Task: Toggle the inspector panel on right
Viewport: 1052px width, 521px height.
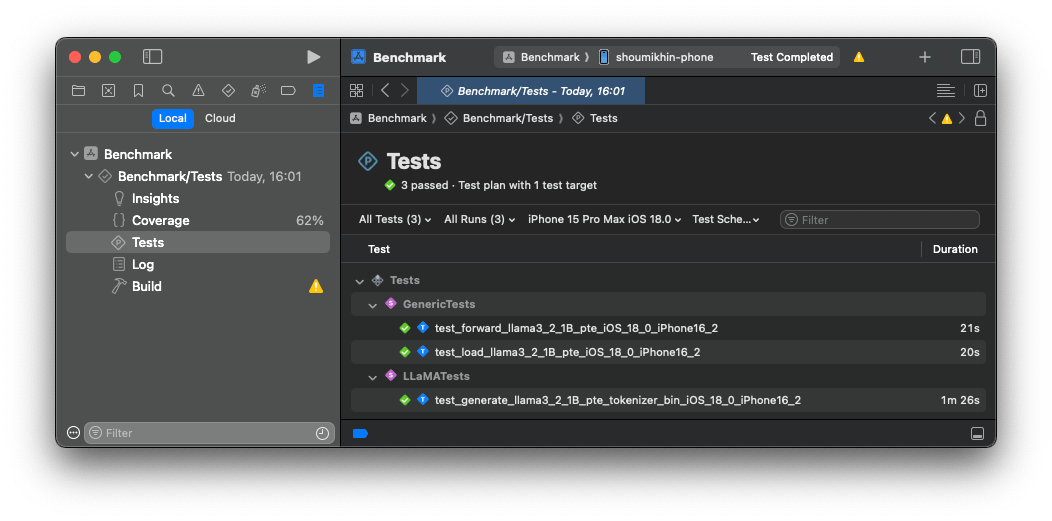Action: [x=970, y=57]
